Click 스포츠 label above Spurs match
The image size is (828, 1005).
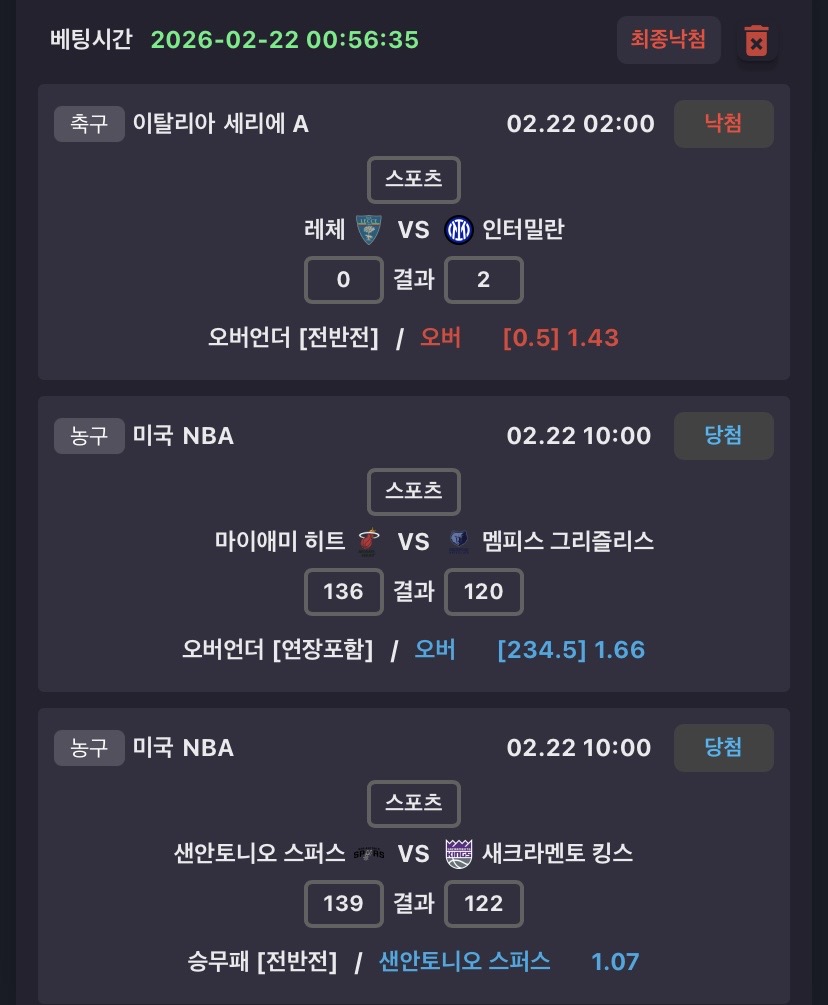coord(414,804)
